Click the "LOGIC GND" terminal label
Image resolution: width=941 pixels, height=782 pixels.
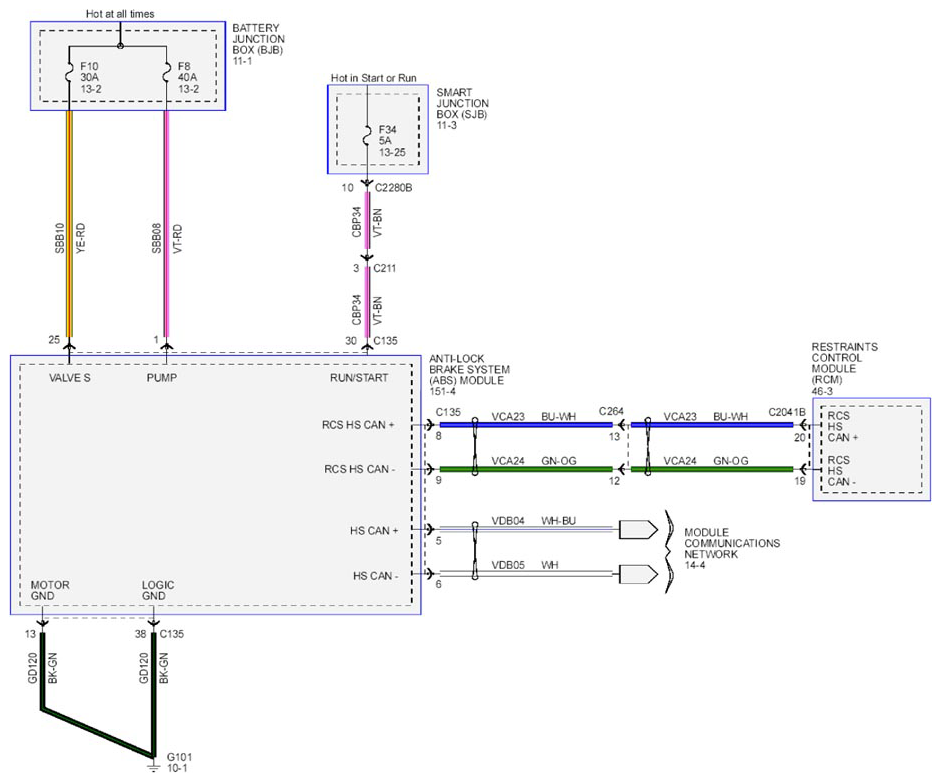point(158,590)
